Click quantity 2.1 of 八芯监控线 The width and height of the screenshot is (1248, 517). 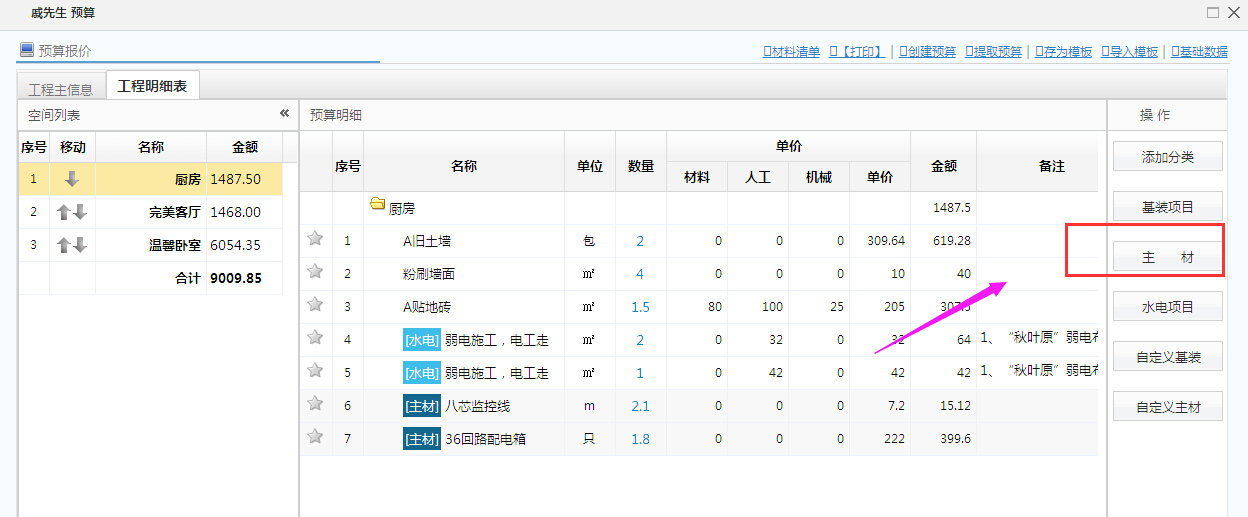(640, 406)
